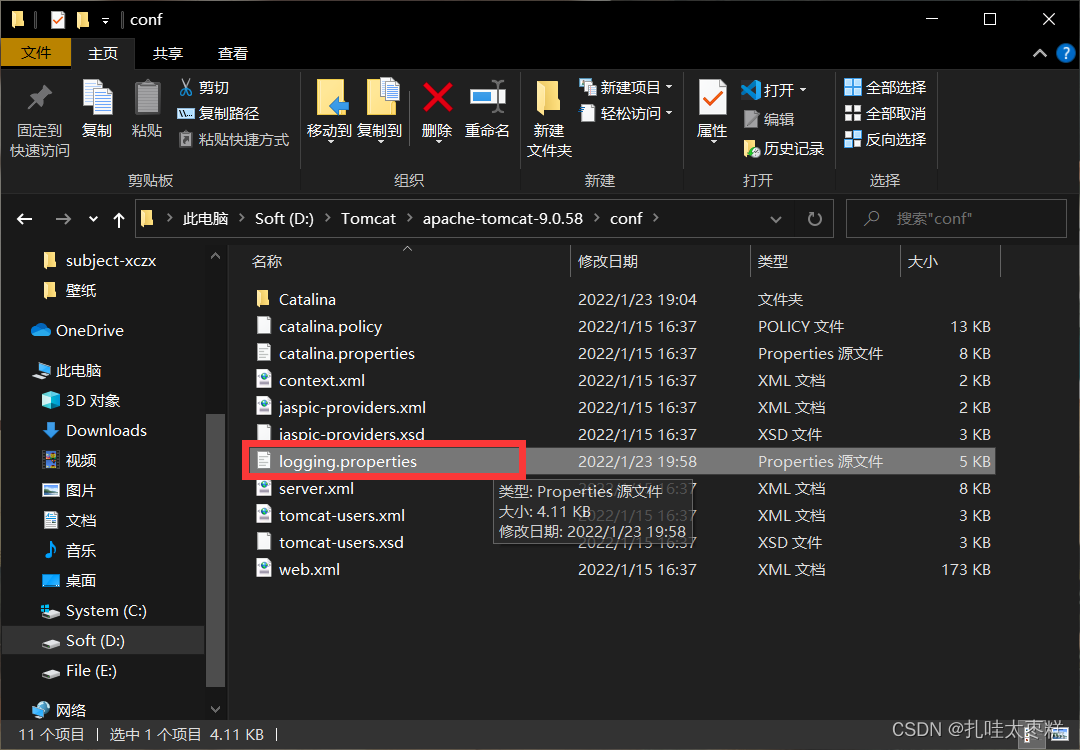Click the red Delete (删除) icon
Viewport: 1080px width, 750px height.
point(437,97)
